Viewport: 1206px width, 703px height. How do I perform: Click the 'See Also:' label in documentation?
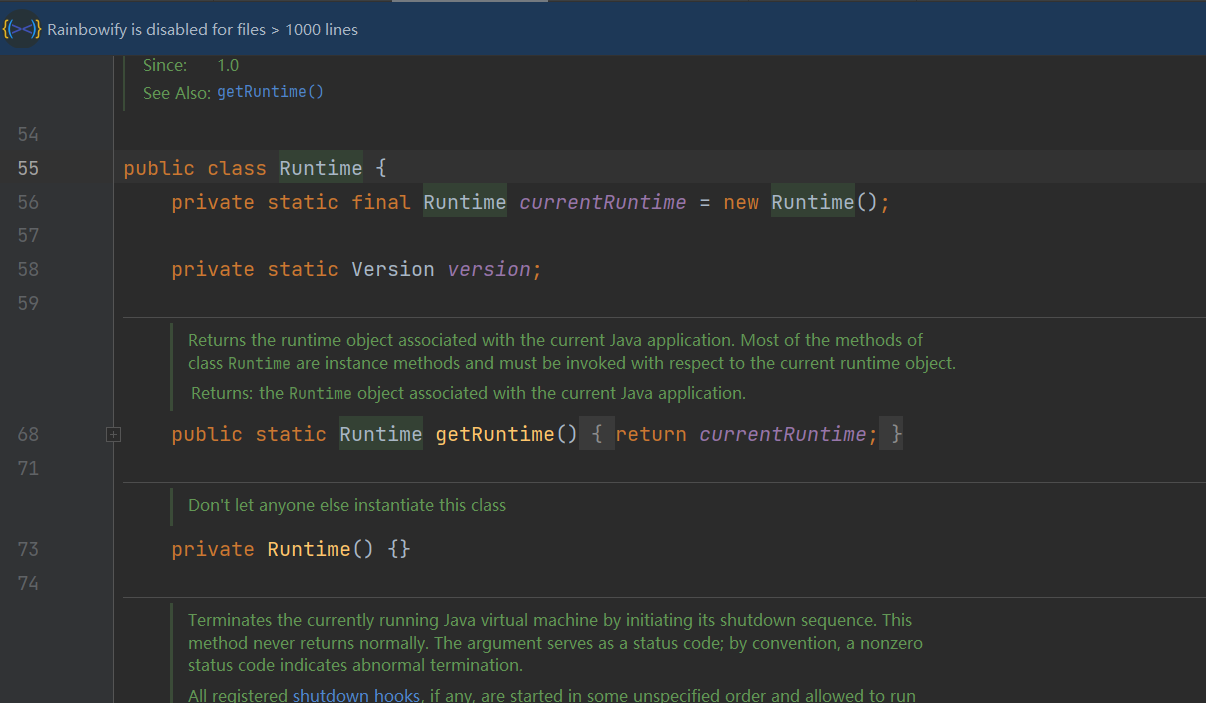177,92
